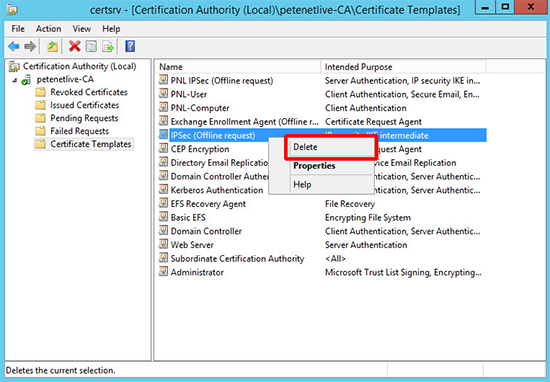This screenshot has width=550, height=382.
Task: Select the Domain Controller template name
Action: [x=206, y=231]
